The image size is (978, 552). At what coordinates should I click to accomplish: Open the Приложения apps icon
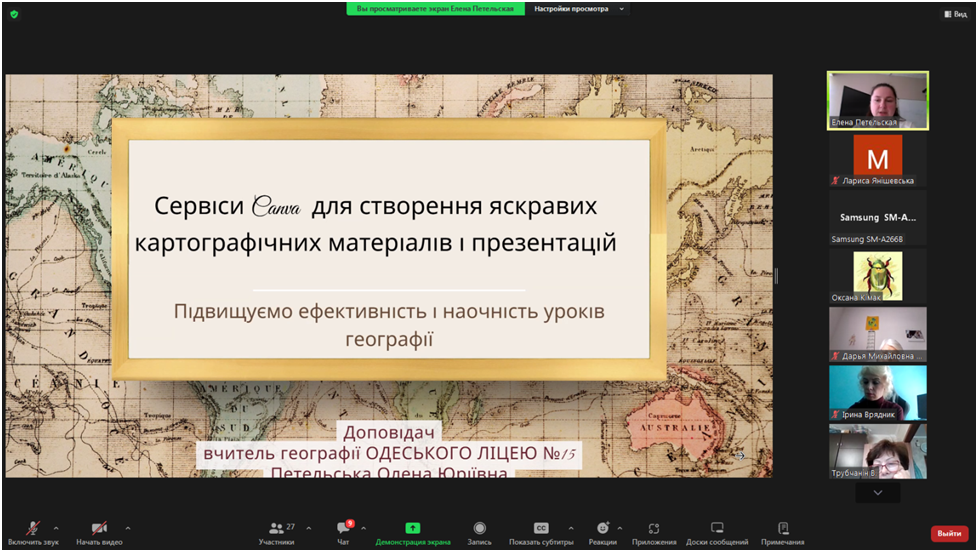[x=654, y=529]
